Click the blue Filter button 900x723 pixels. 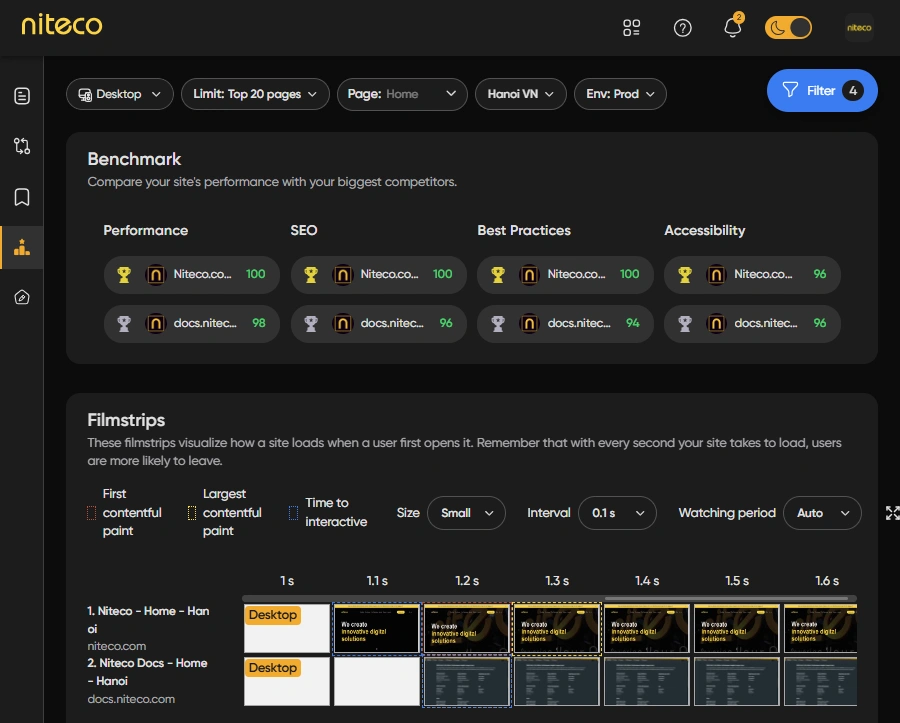(822, 91)
